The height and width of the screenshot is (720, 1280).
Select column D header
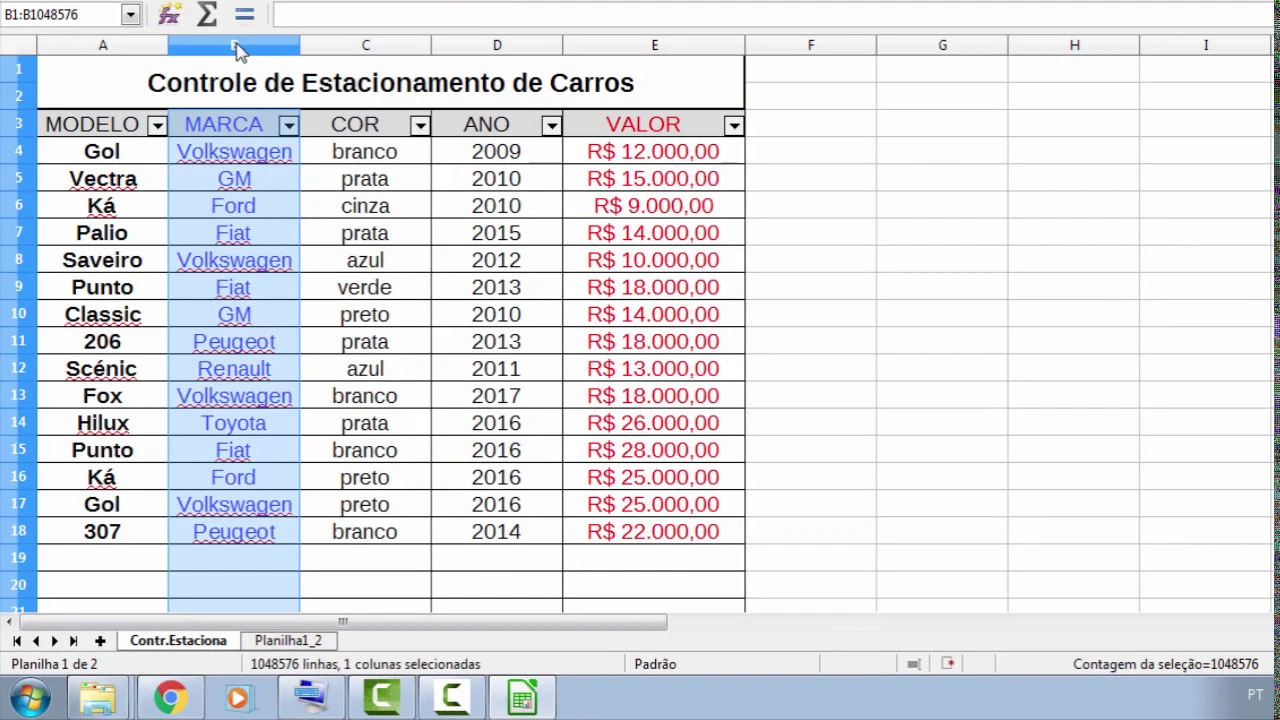[x=497, y=45]
